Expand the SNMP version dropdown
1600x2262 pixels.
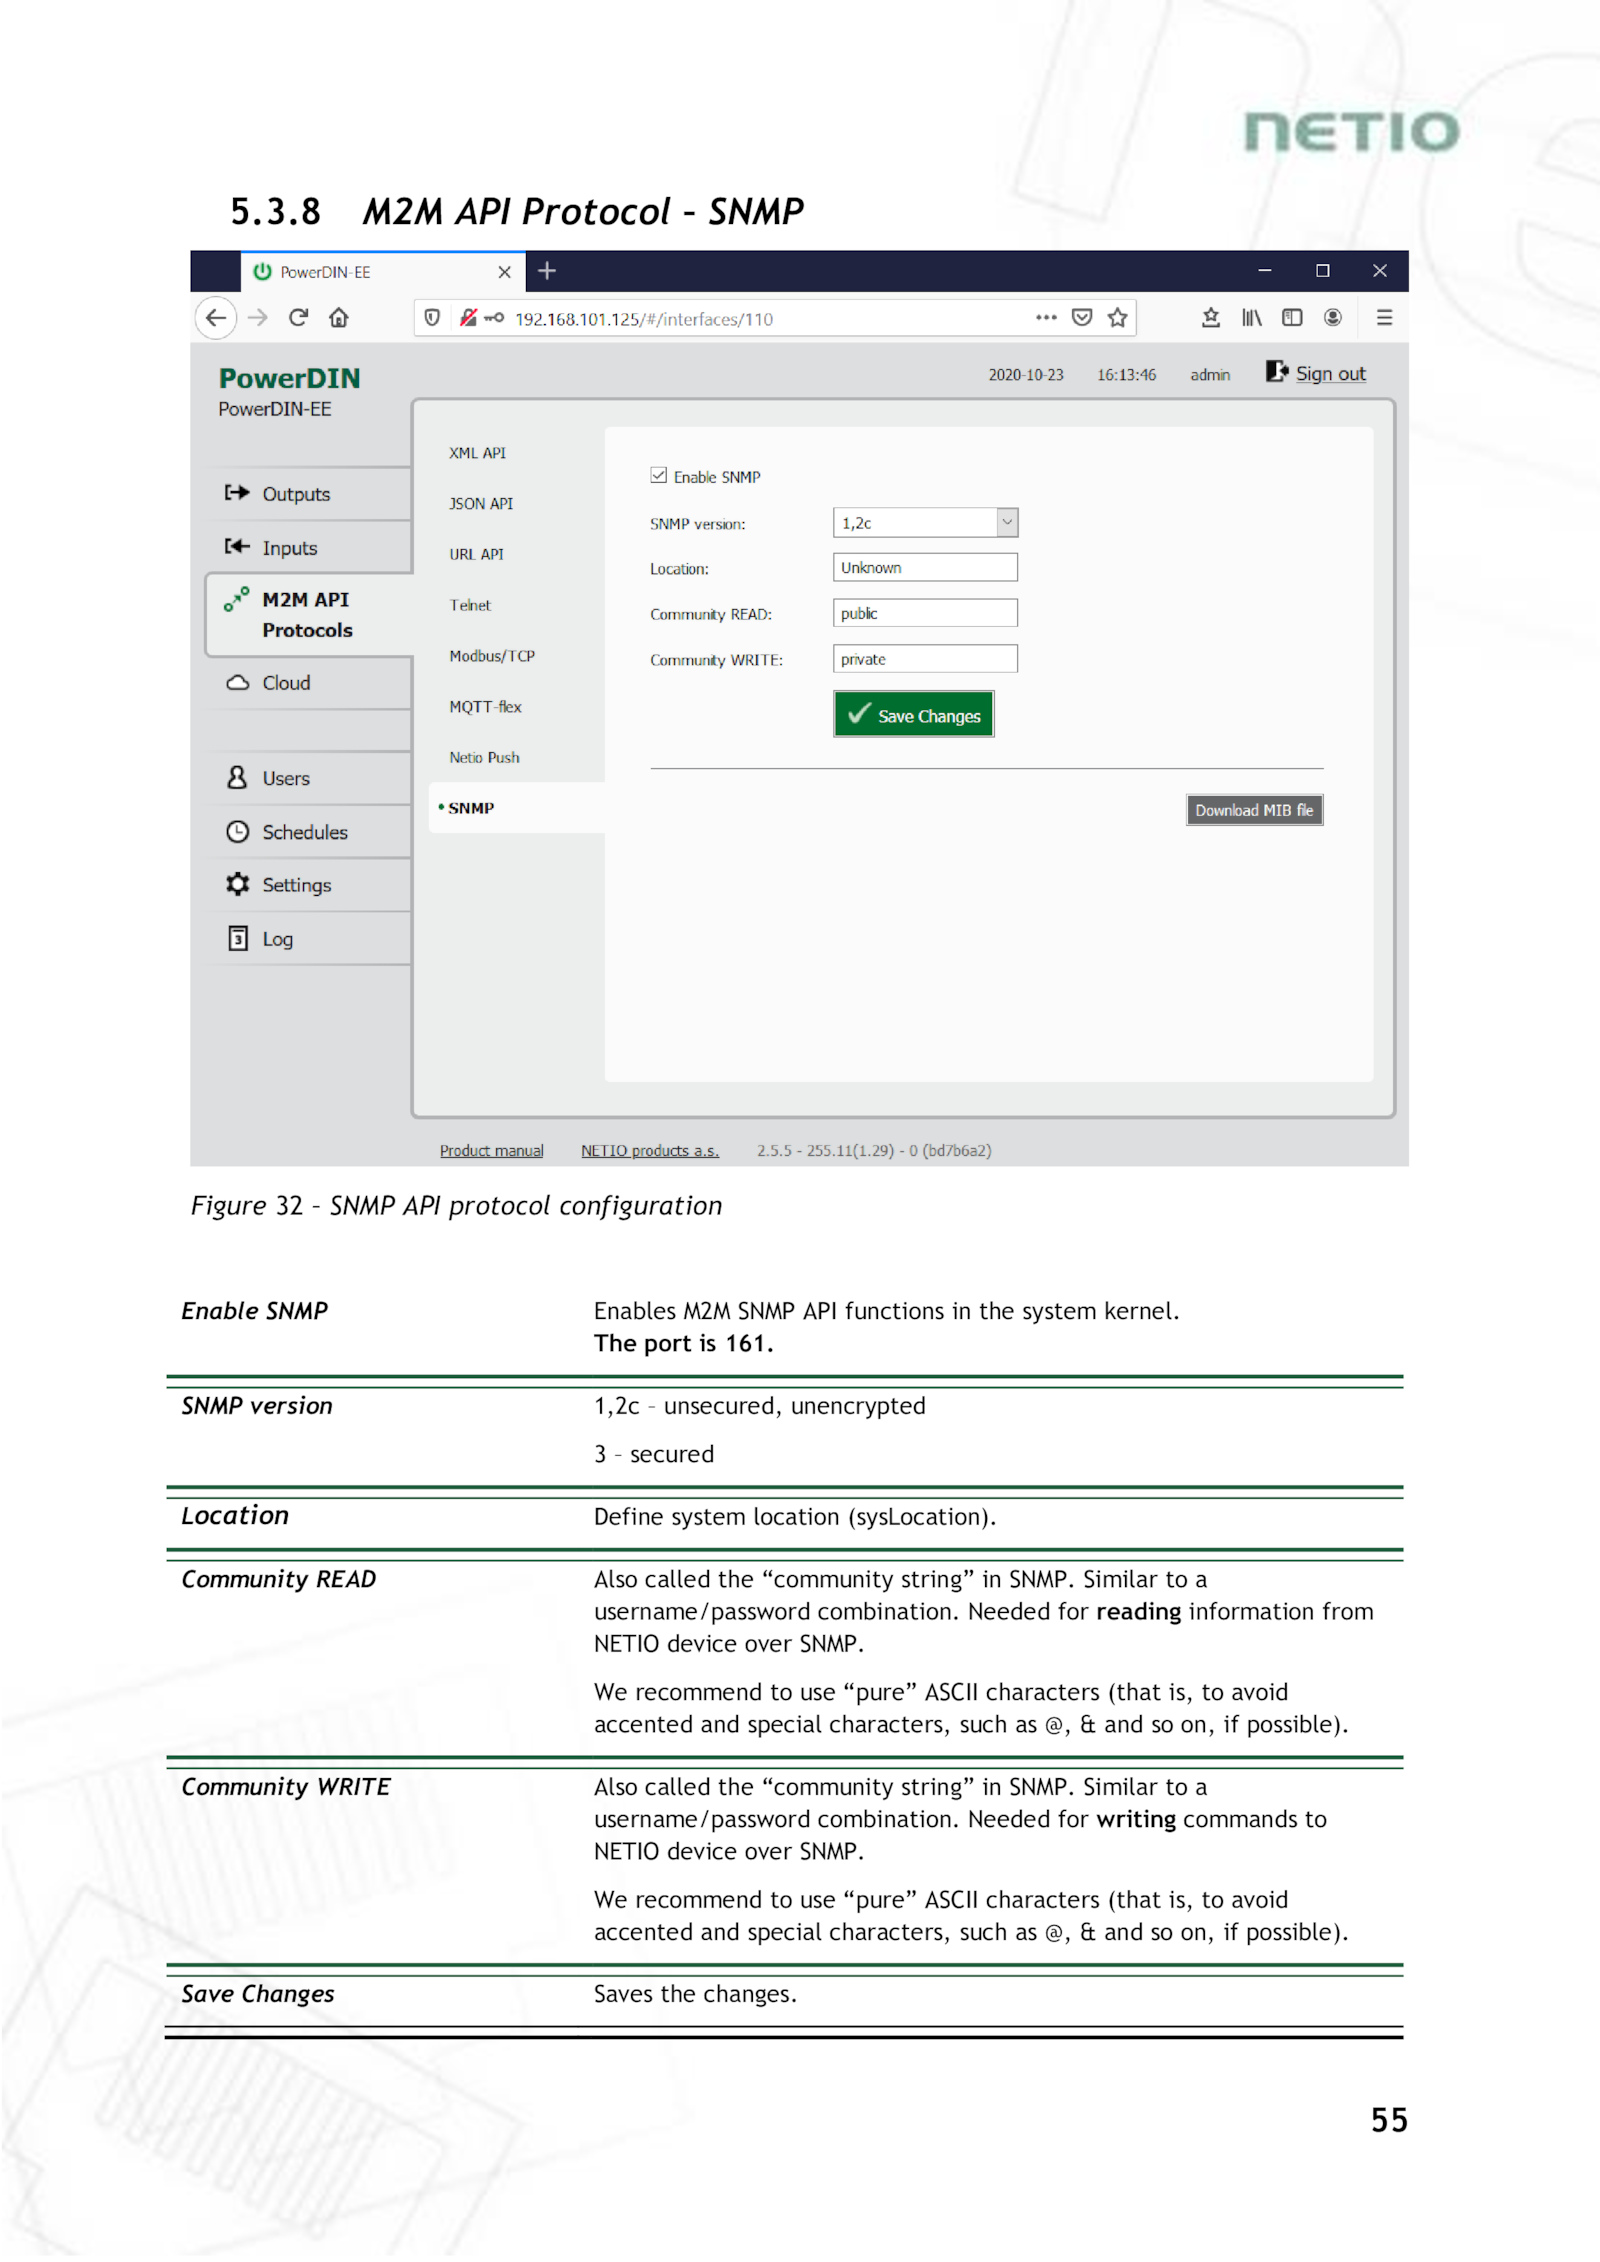(x=1007, y=522)
